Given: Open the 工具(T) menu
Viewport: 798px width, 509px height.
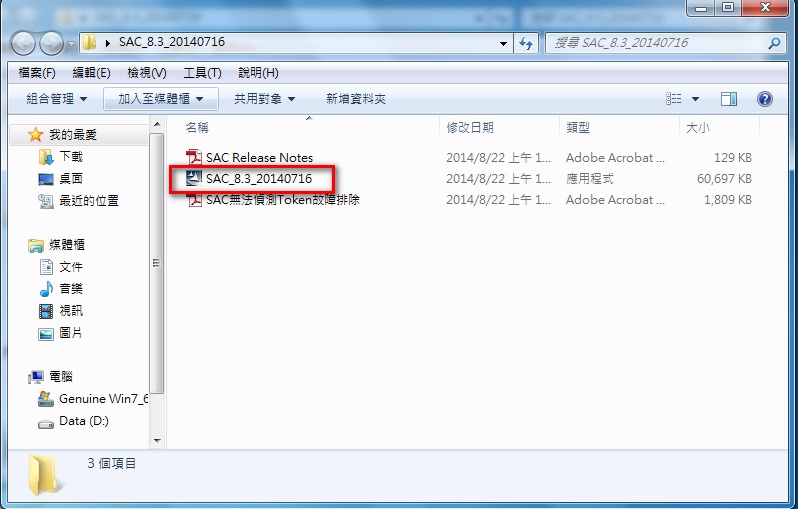Looking at the screenshot, I should (202, 73).
